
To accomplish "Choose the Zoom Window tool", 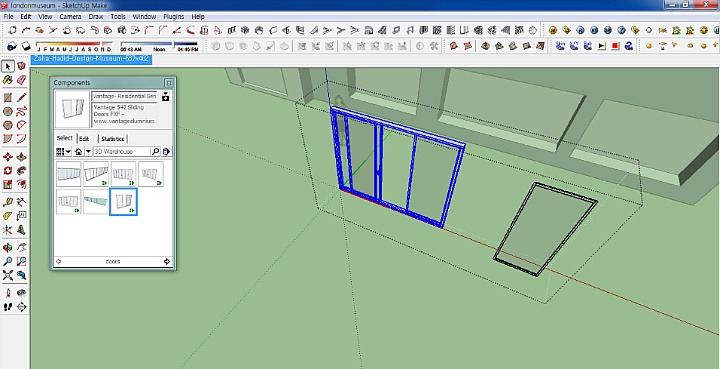I will 21,262.
